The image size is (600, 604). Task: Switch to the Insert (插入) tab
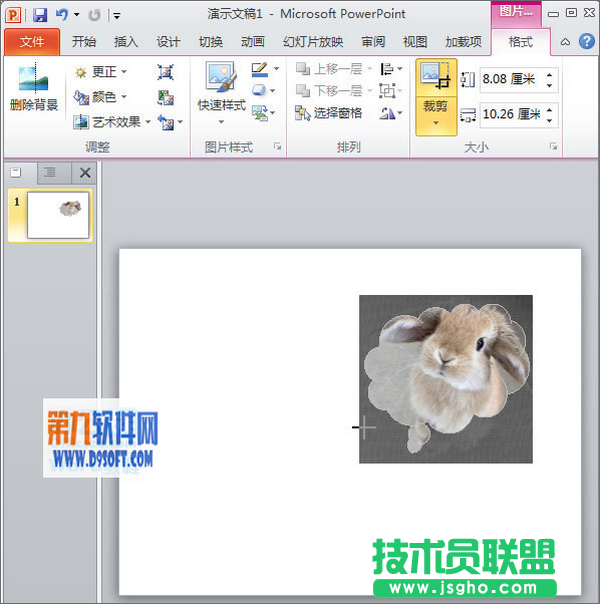126,42
